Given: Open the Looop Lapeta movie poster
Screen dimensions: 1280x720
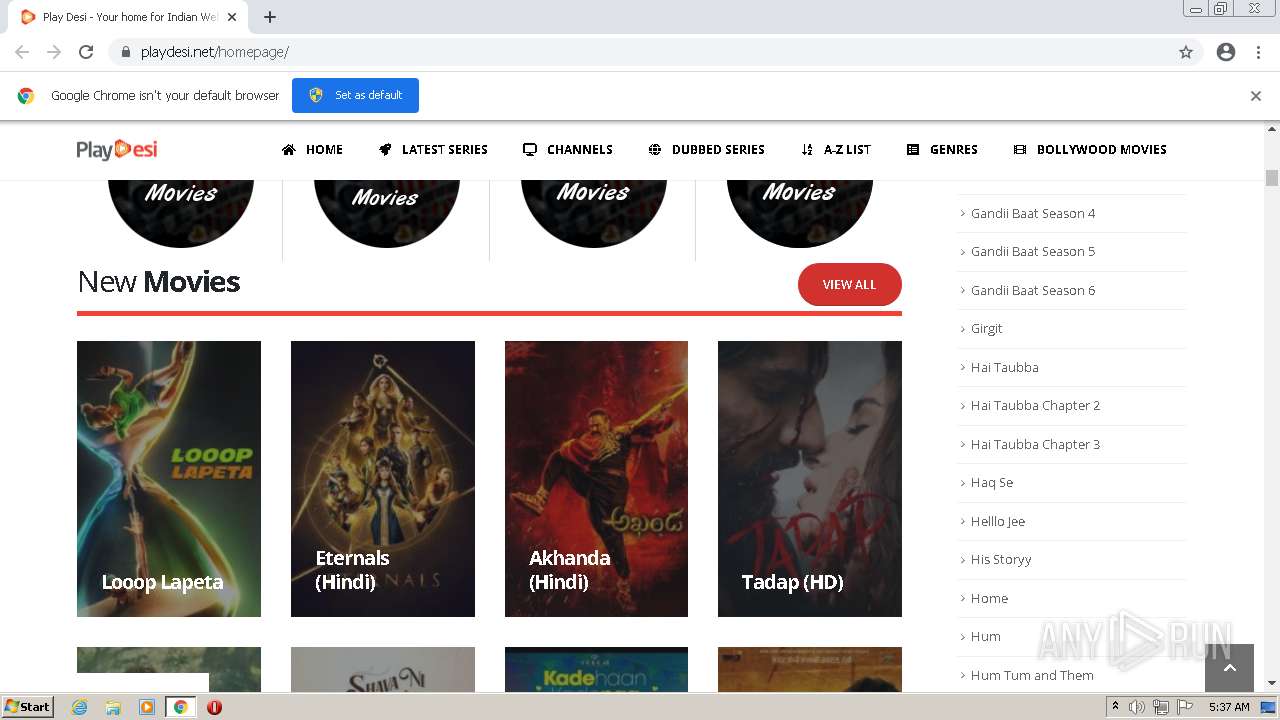Looking at the screenshot, I should point(169,479).
